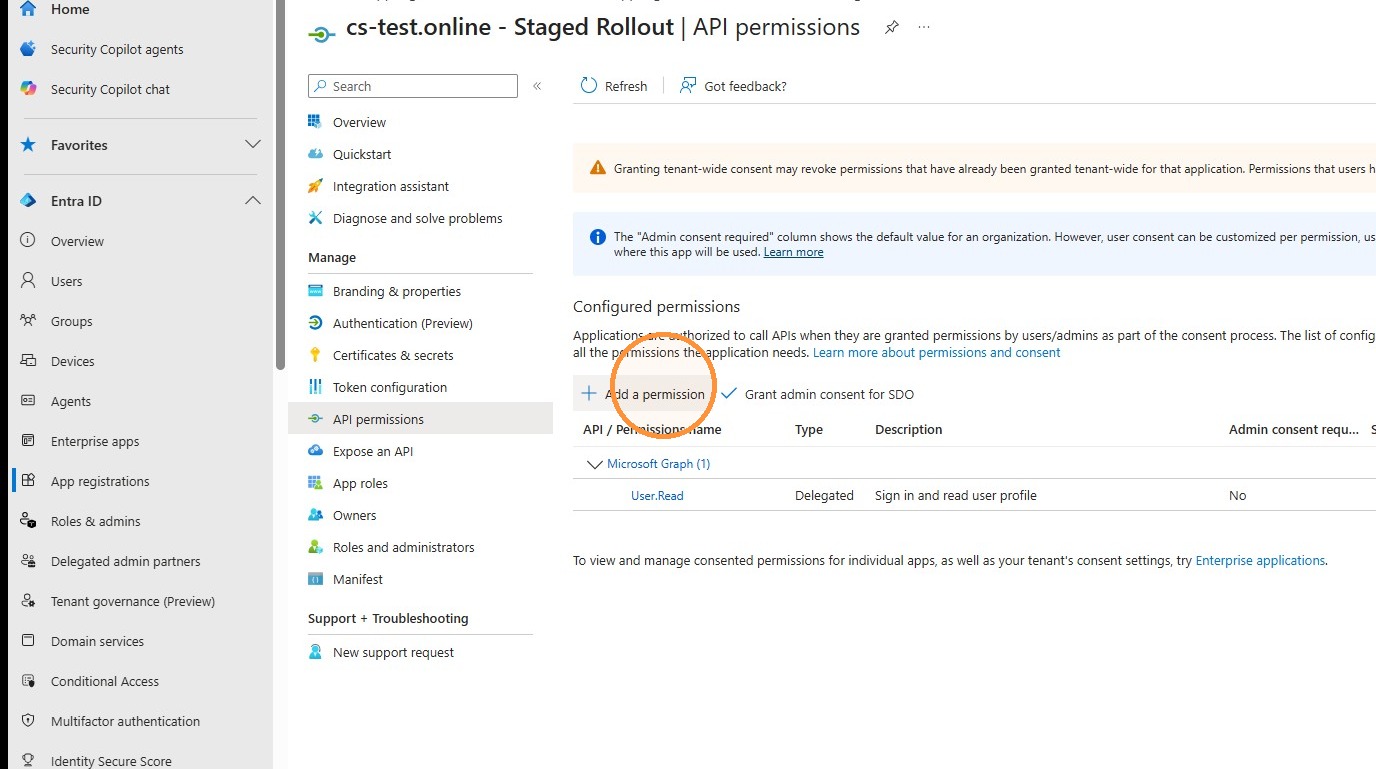Open Integration assistant rocket icon
Screen dimensions: 1376x769
click(315, 186)
